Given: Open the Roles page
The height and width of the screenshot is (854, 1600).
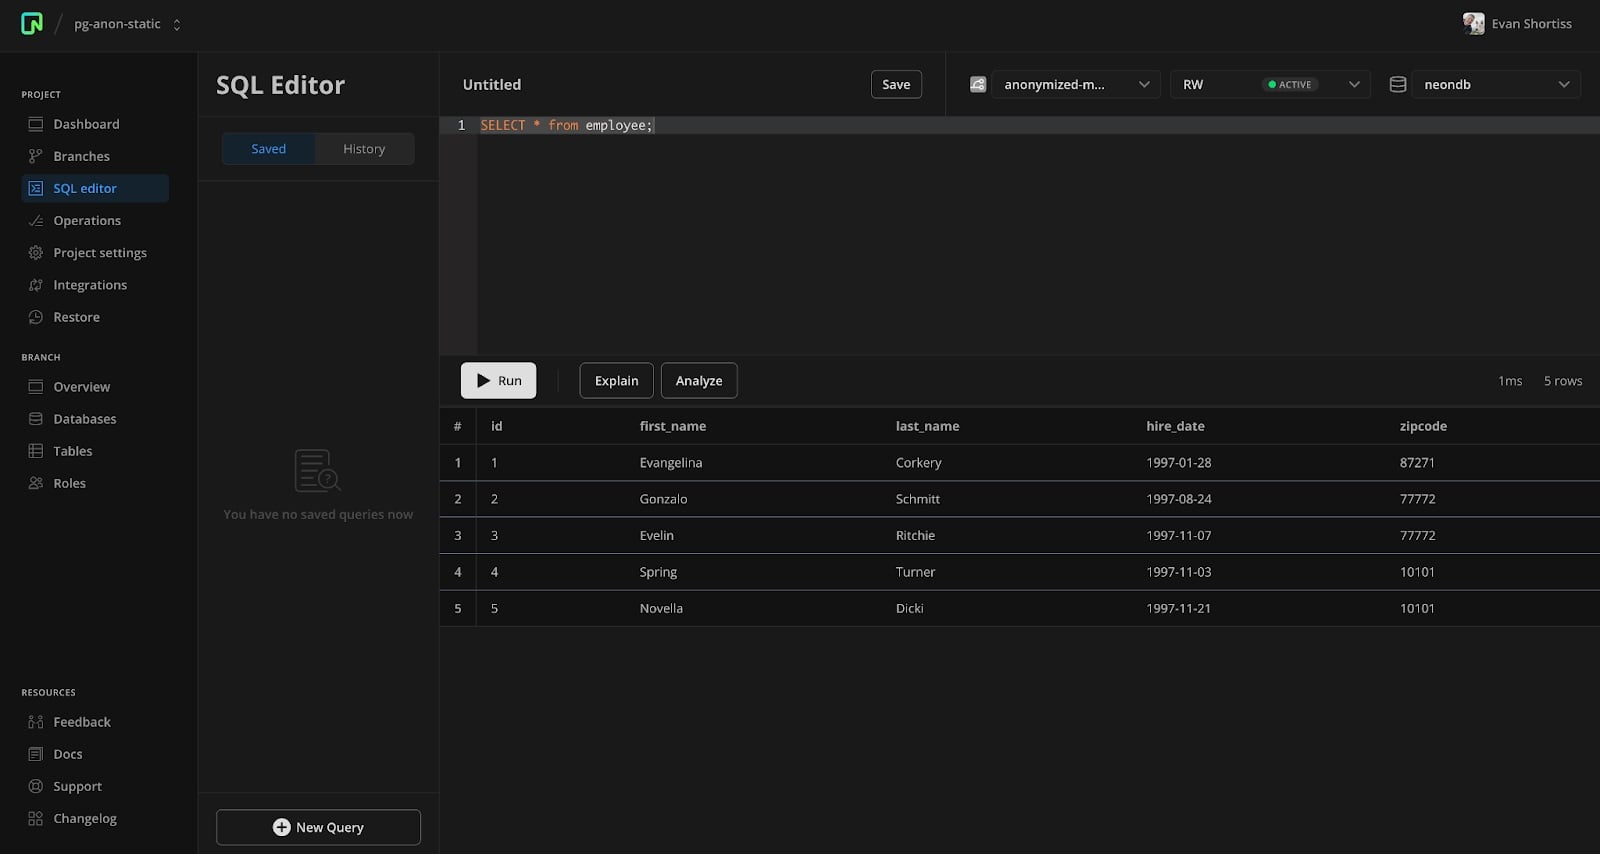Looking at the screenshot, I should [69, 483].
